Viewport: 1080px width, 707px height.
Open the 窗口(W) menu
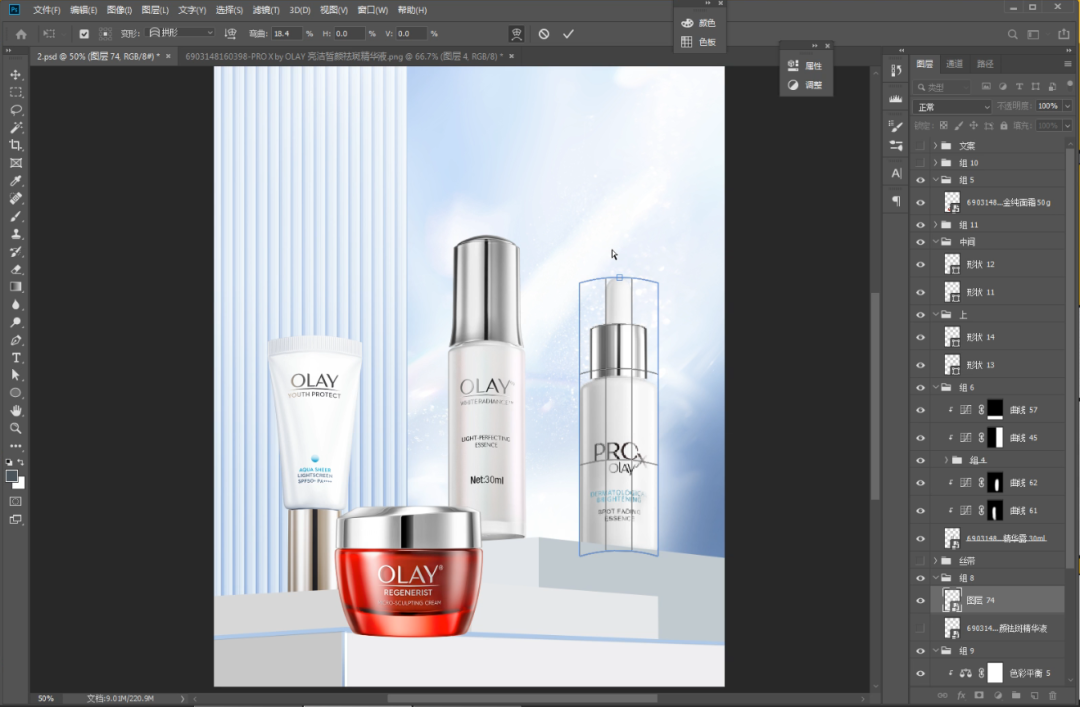(x=373, y=10)
